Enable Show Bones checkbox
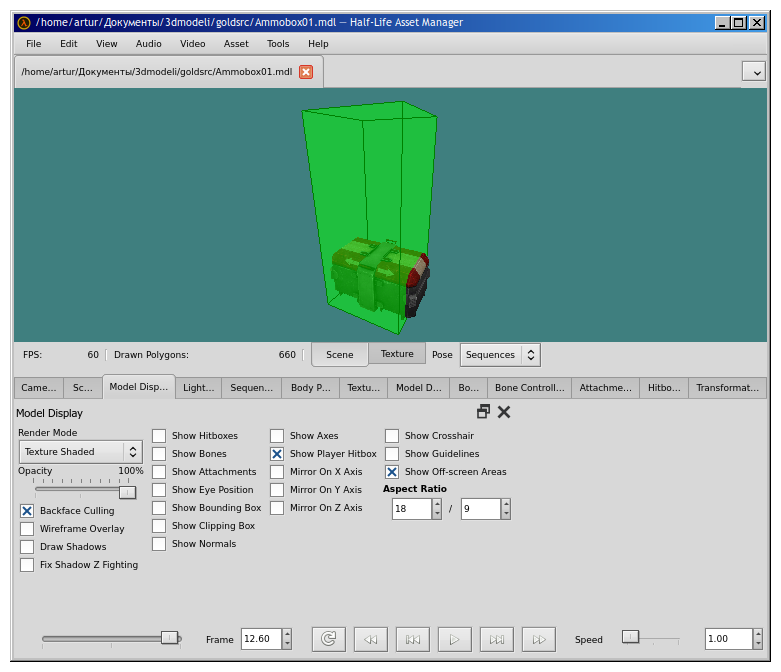The height and width of the screenshot is (672, 781). (159, 454)
